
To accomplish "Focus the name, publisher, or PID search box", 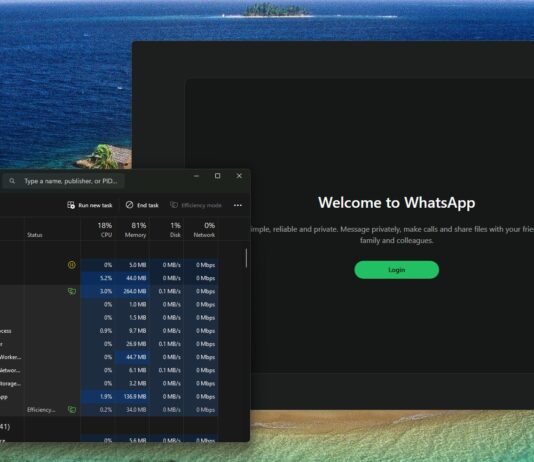I will [x=63, y=181].
